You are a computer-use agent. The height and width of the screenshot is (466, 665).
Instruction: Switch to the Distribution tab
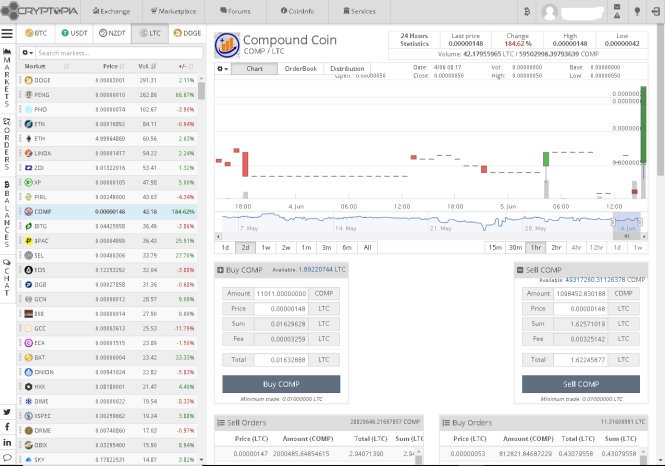pyautogui.click(x=347, y=69)
